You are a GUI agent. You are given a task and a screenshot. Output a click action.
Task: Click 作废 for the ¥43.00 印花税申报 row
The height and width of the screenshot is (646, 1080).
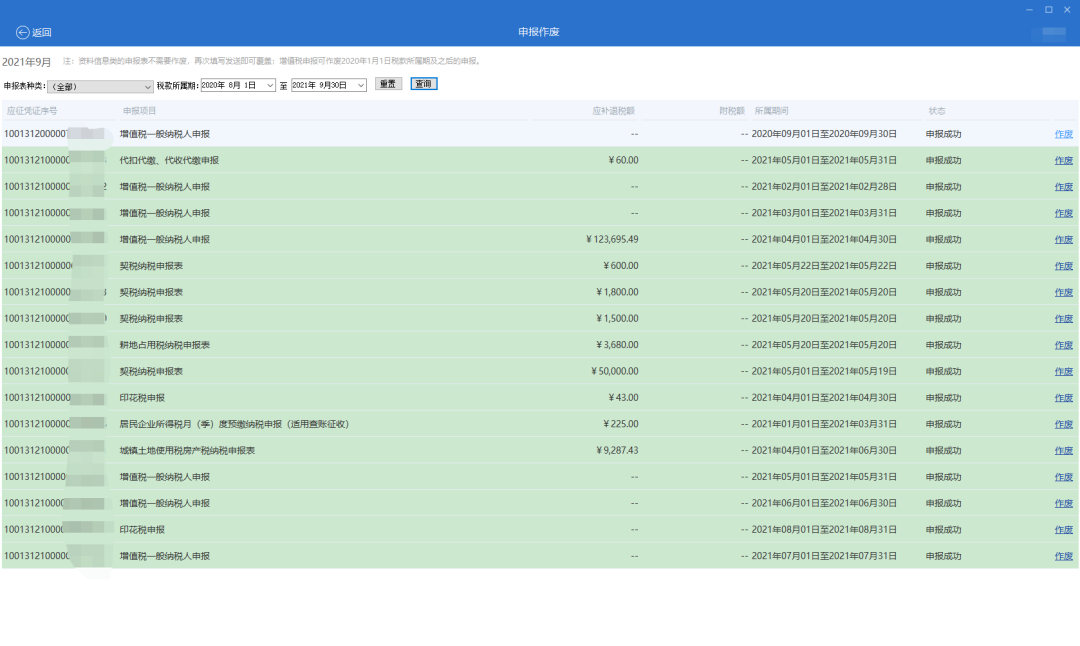[x=1063, y=398]
